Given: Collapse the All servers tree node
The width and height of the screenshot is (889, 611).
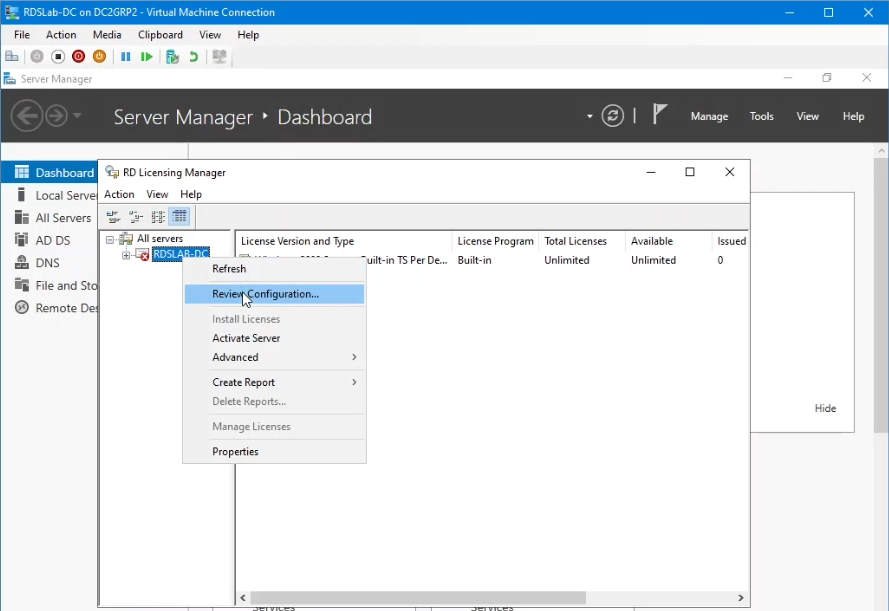Looking at the screenshot, I should click(x=110, y=240).
